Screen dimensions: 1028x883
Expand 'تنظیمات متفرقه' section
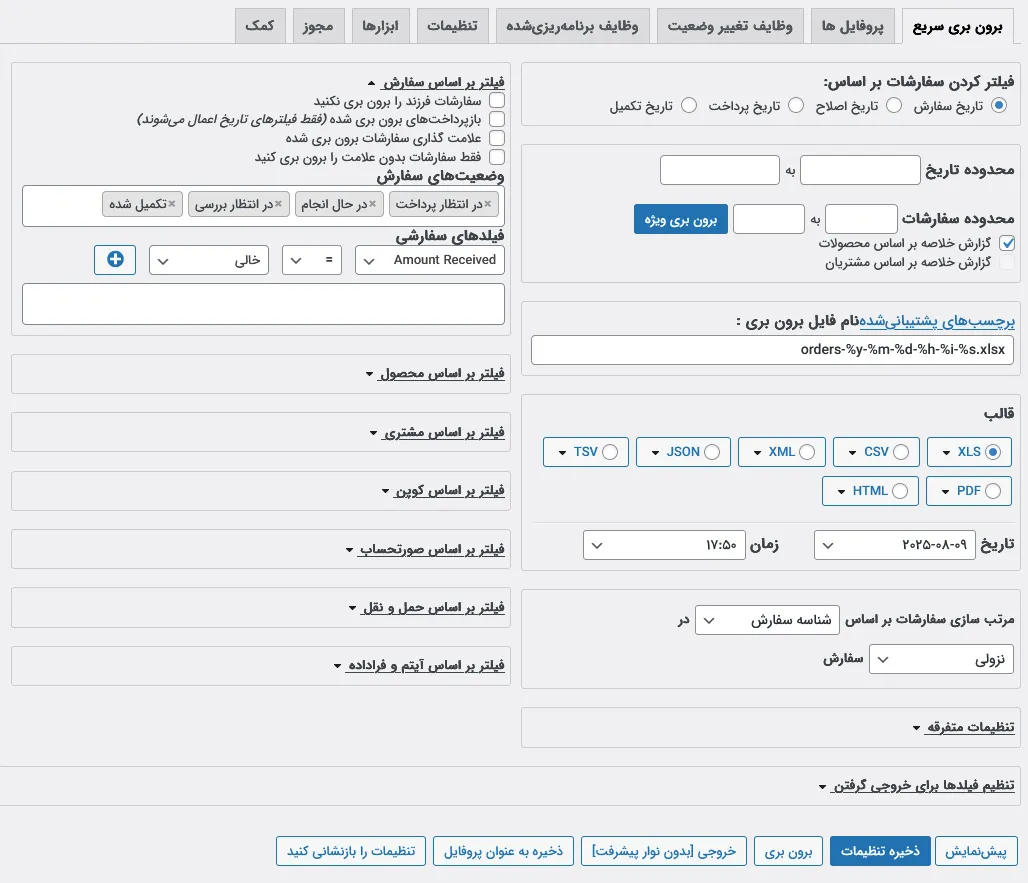pos(964,727)
